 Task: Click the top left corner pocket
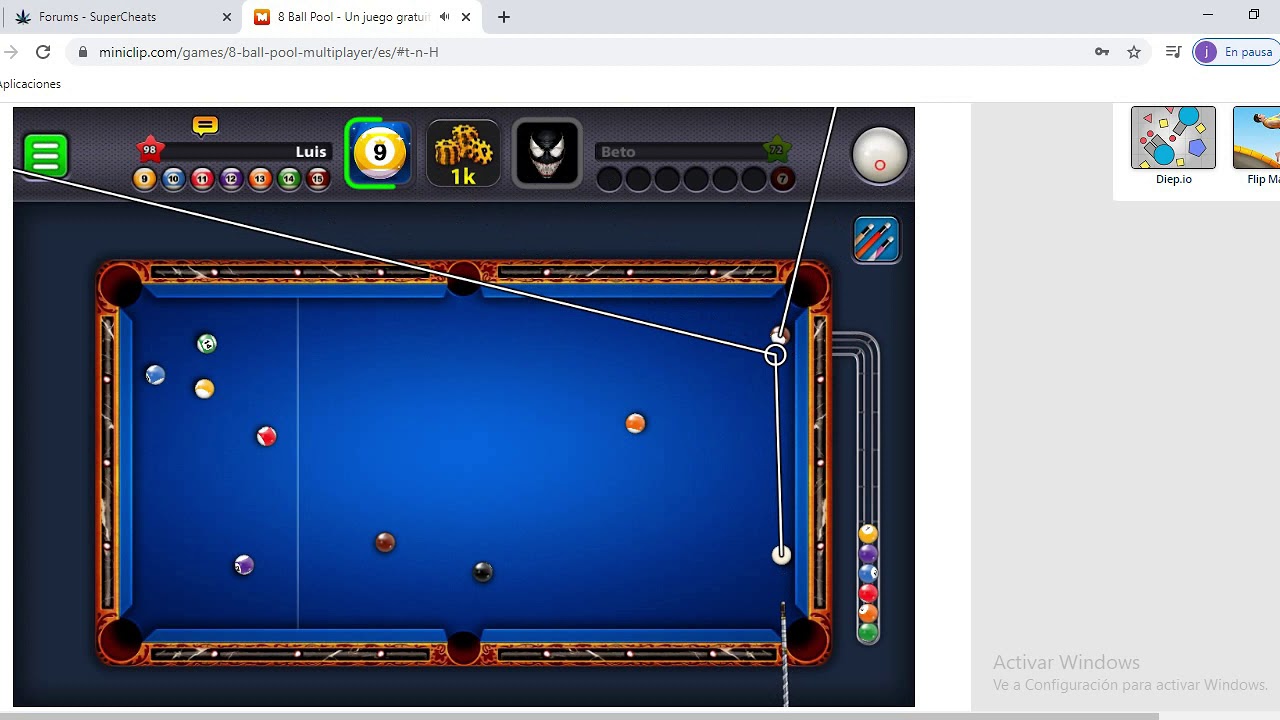click(x=121, y=286)
